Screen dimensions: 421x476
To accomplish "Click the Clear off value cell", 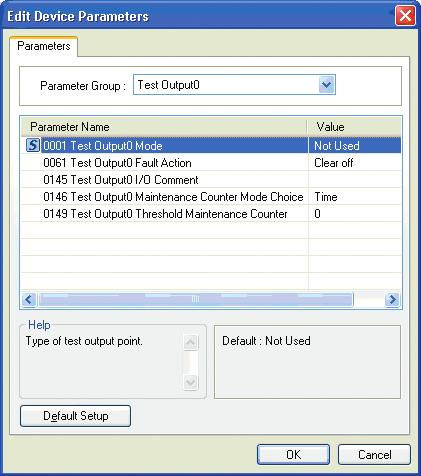I will point(355,163).
